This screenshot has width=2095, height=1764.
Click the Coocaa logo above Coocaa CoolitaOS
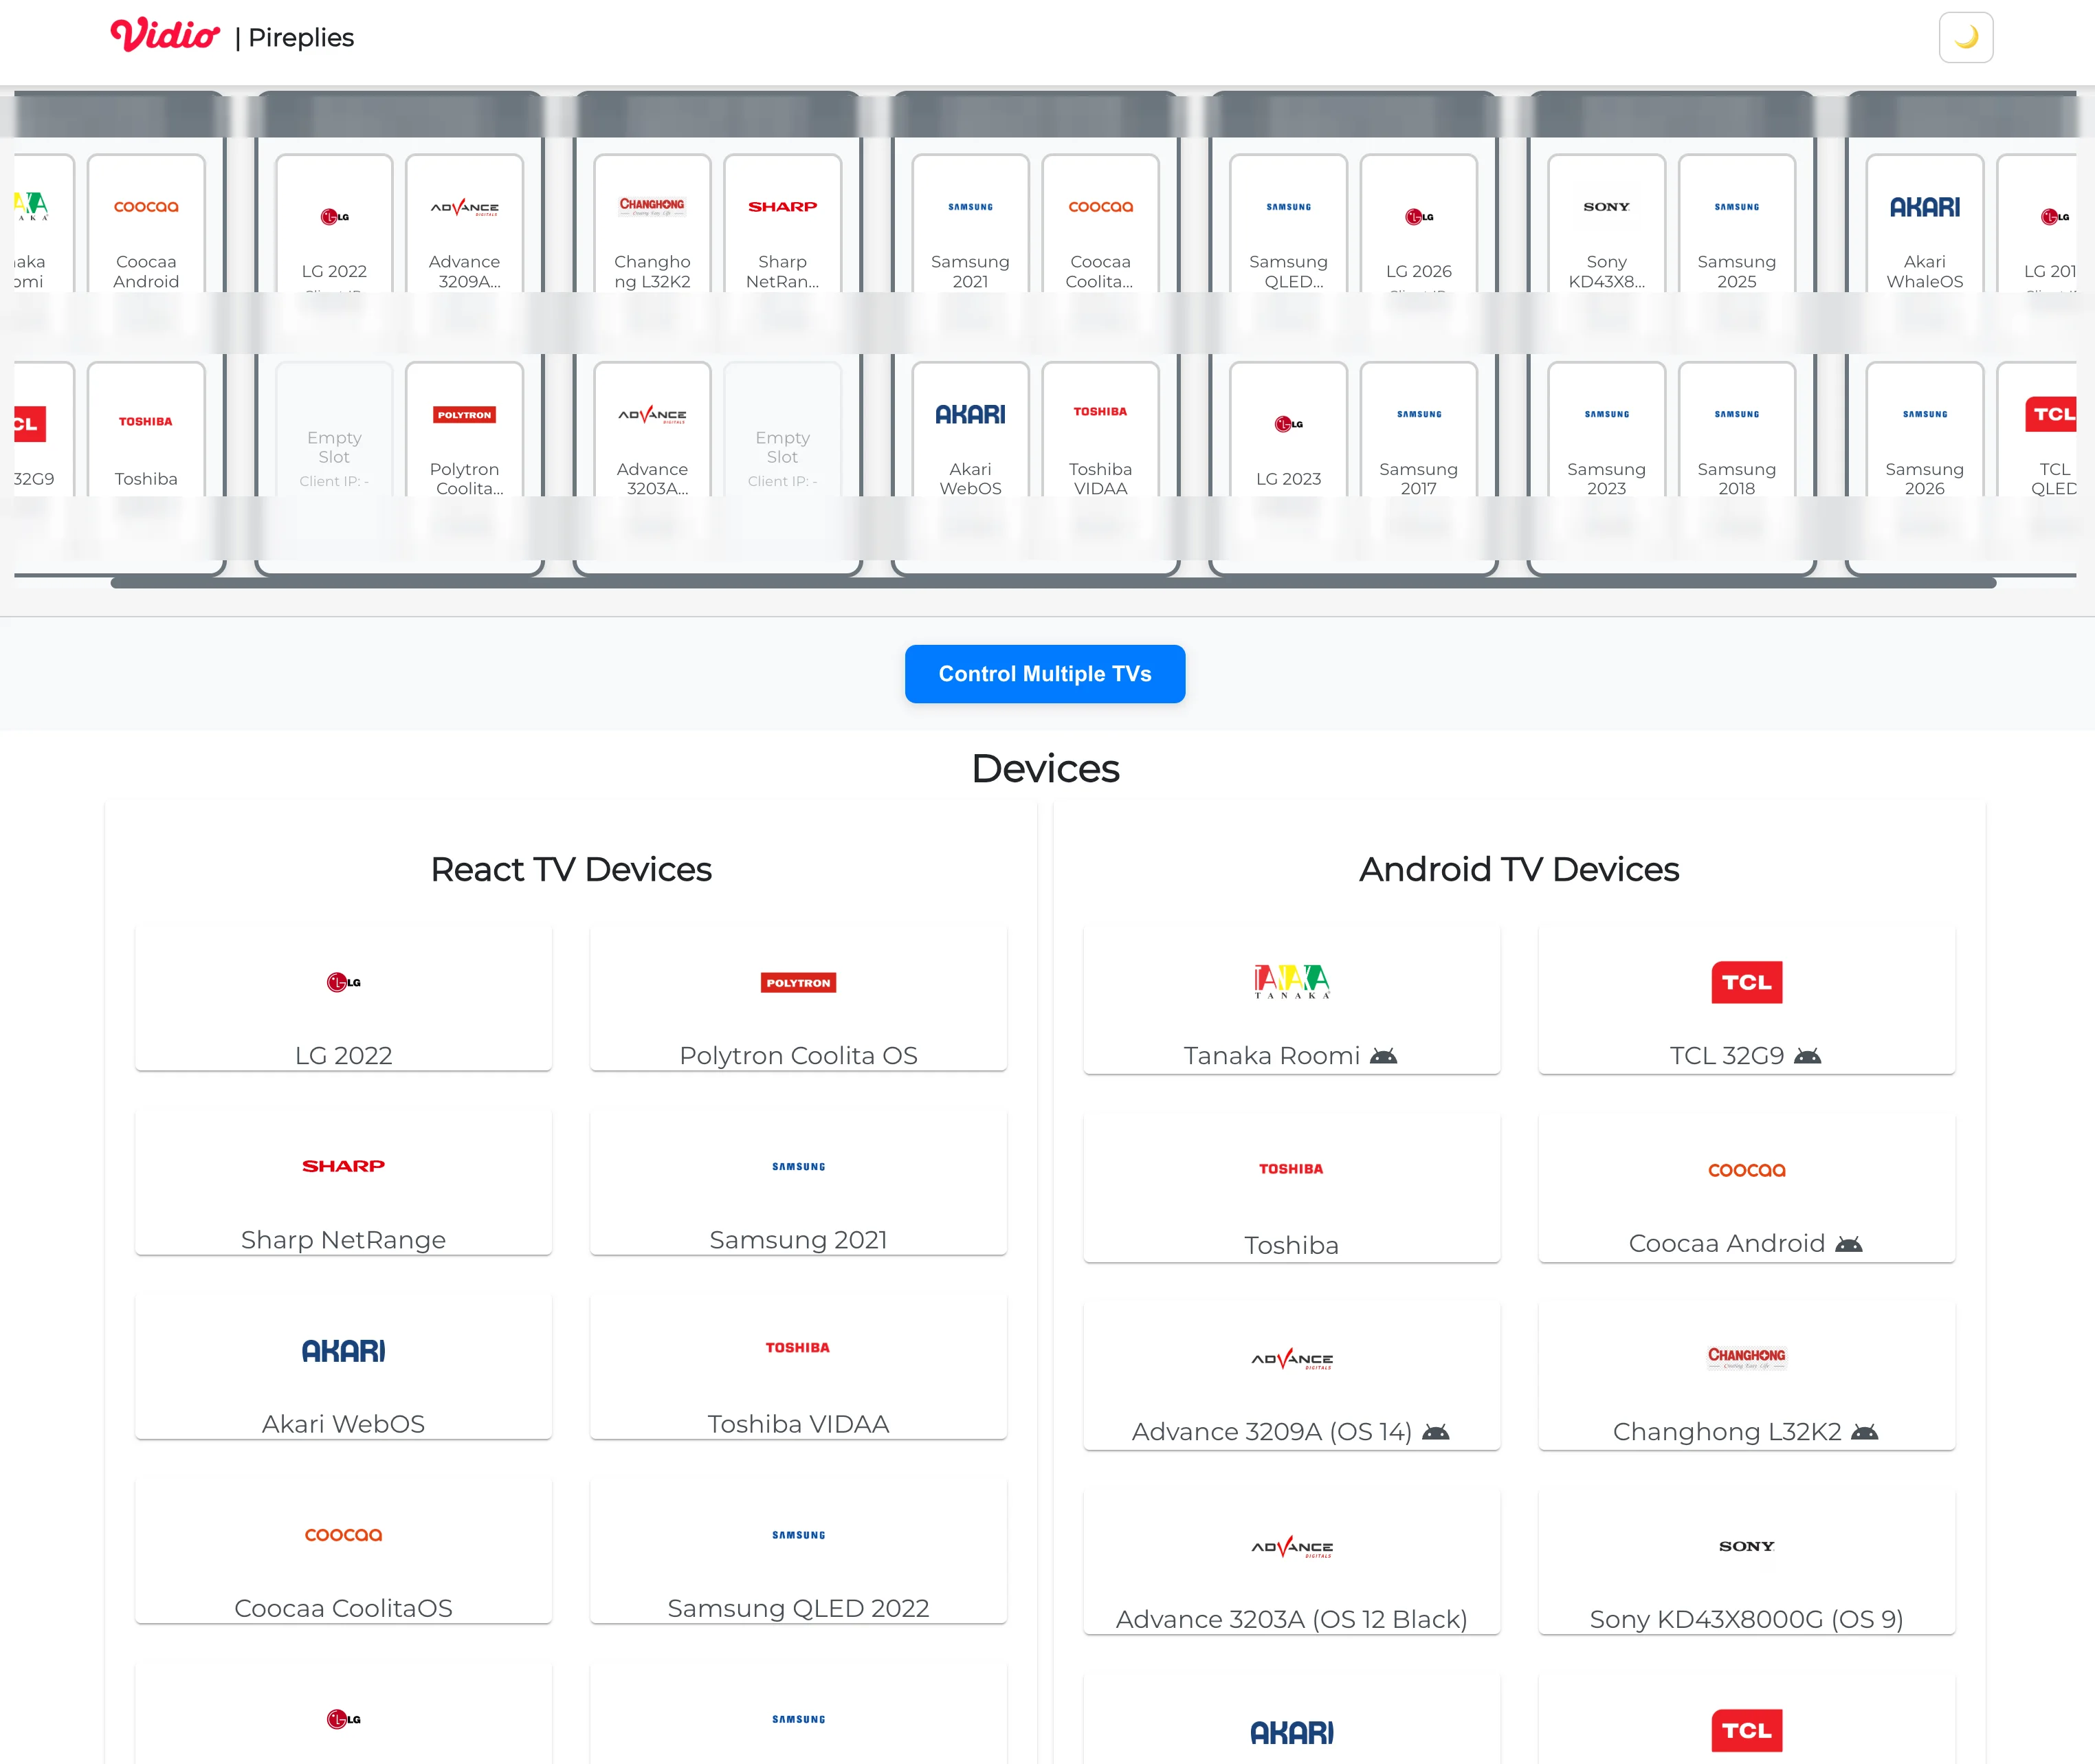tap(343, 1535)
